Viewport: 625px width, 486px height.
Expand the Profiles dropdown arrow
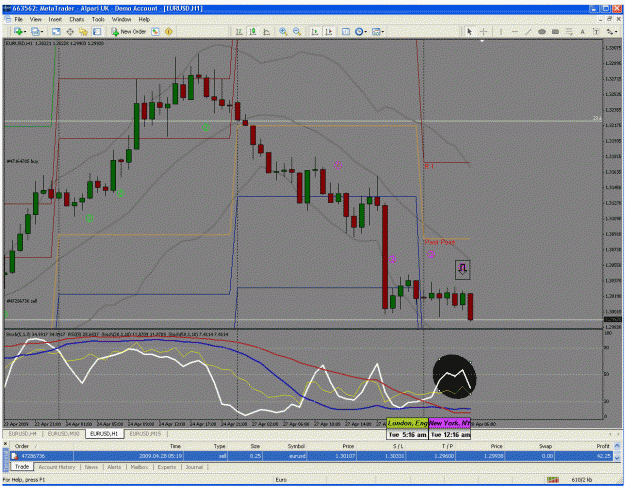41,31
